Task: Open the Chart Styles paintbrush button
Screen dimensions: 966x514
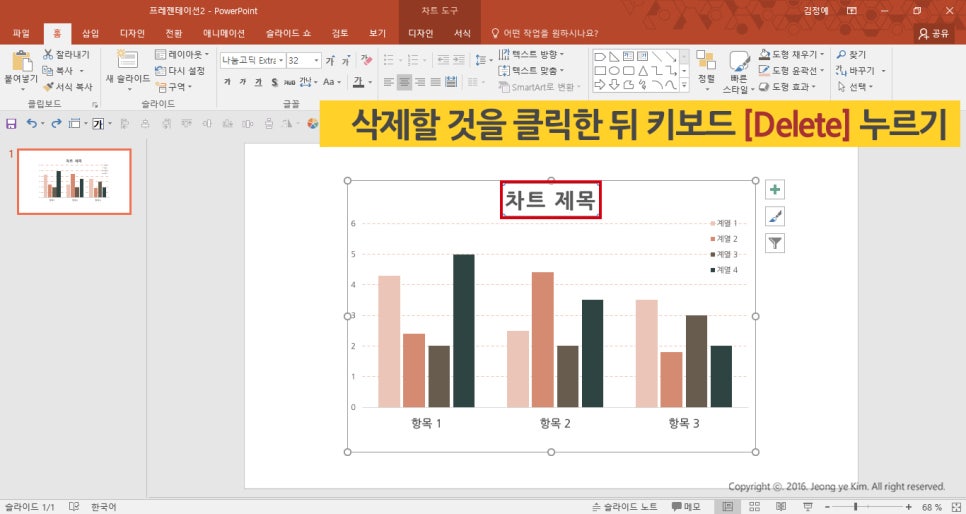Action: [x=775, y=216]
